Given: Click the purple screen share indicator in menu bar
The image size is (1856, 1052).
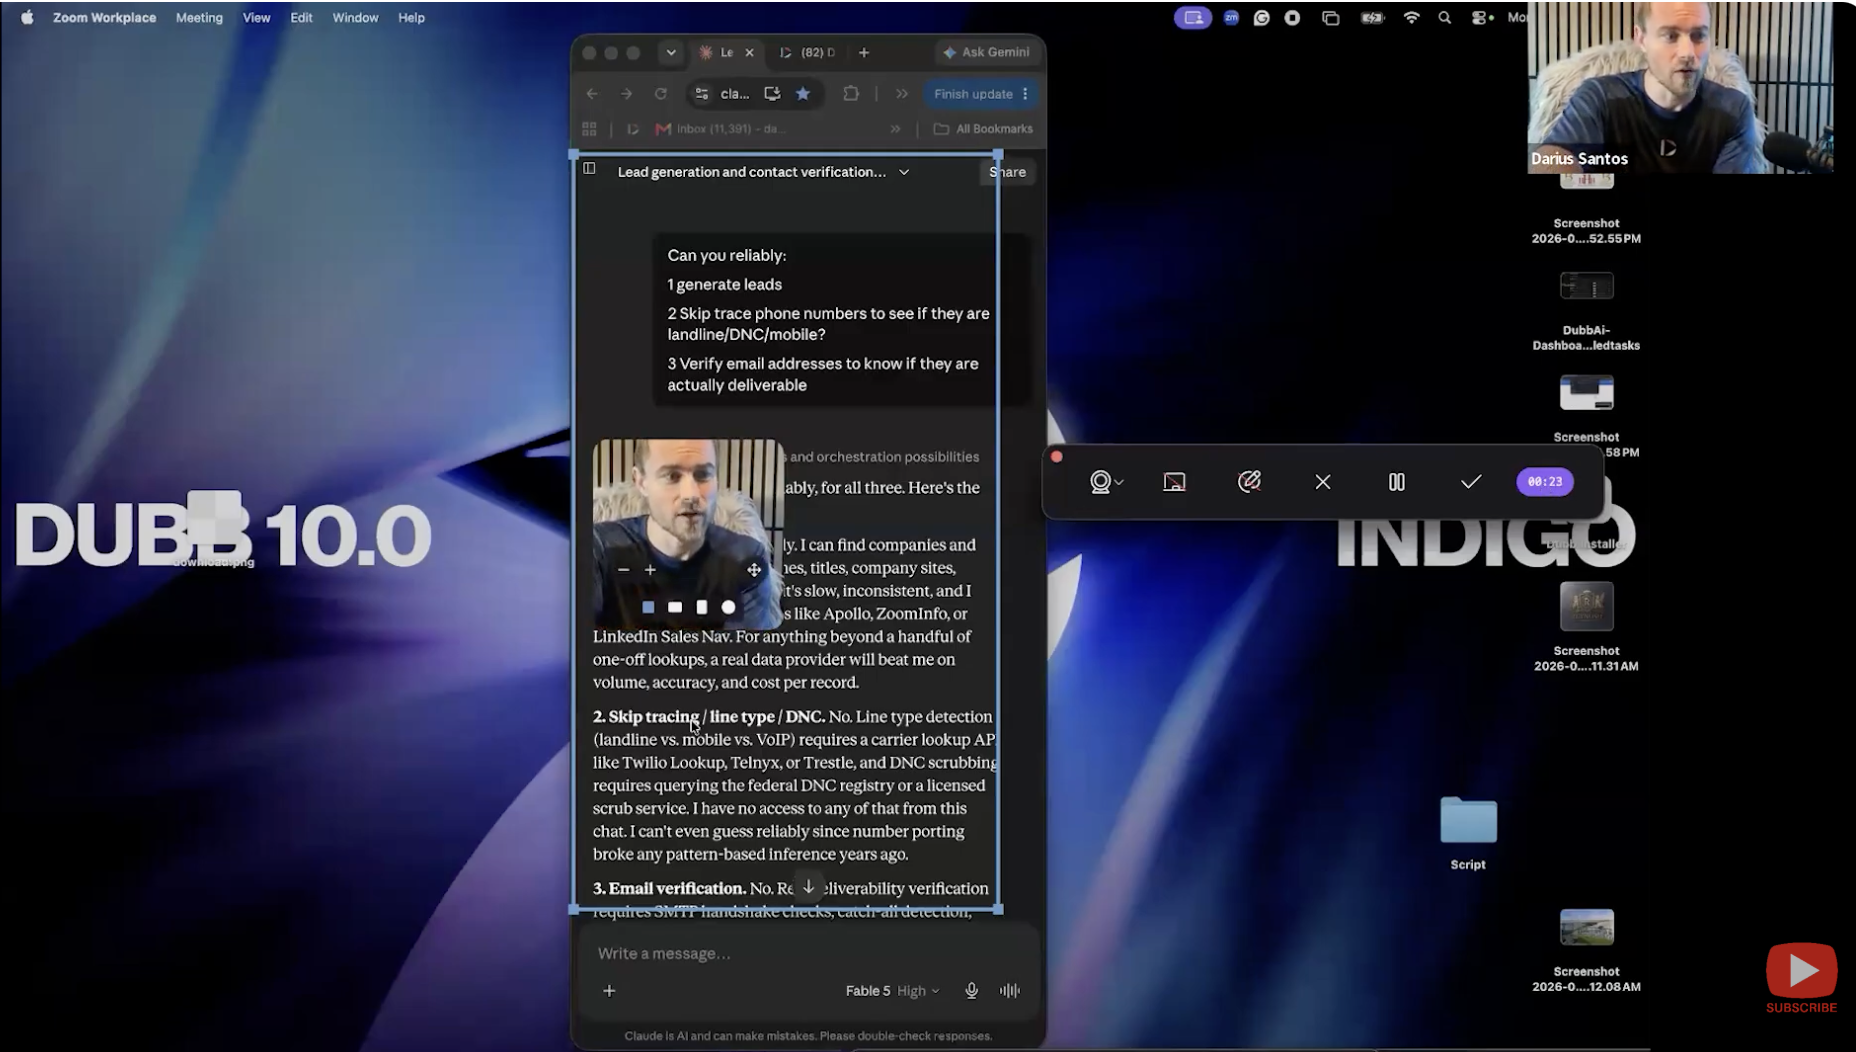Looking at the screenshot, I should [x=1193, y=18].
